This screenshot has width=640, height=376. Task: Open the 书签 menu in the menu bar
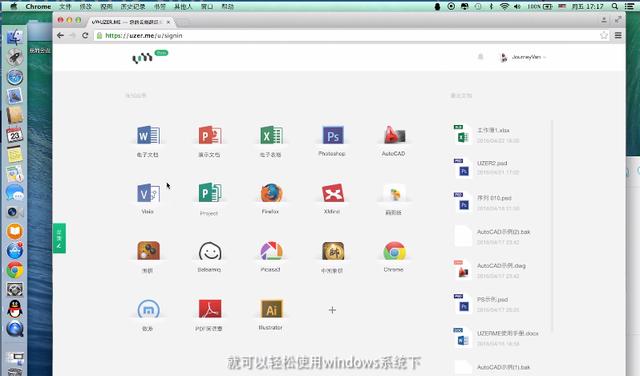point(160,7)
